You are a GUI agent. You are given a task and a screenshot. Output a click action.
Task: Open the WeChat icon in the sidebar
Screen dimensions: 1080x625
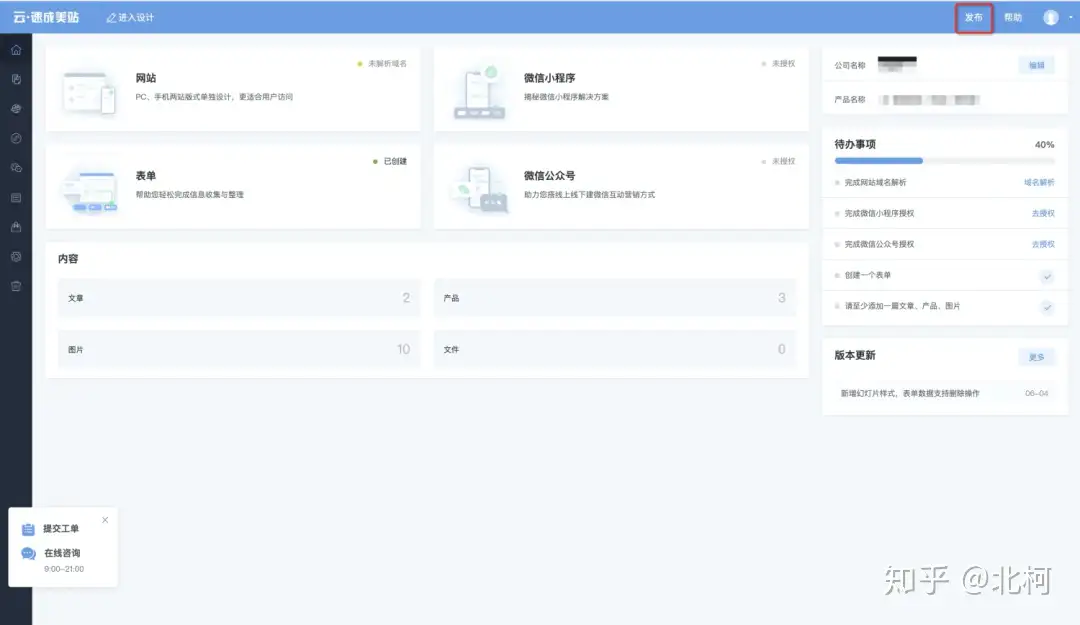coord(15,168)
